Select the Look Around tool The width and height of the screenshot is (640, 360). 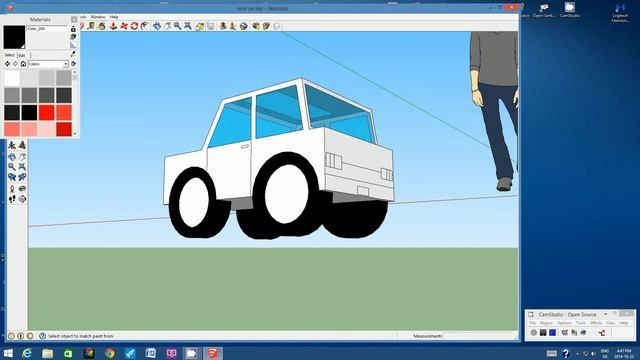(x=22, y=189)
